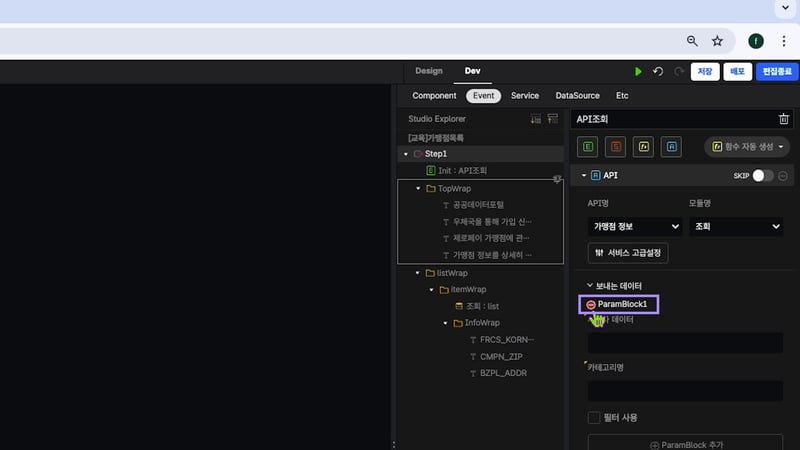The image size is (800, 450).
Task: Click the 카테고리명 input field
Action: point(685,391)
